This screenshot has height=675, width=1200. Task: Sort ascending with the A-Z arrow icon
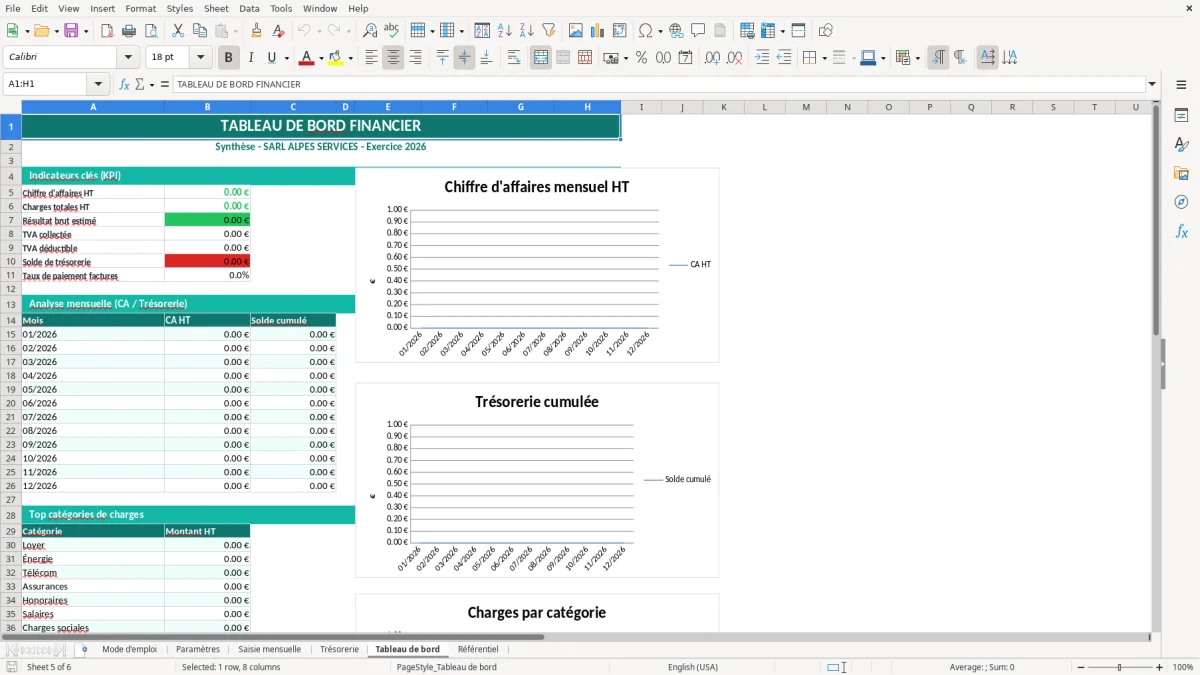coord(504,31)
